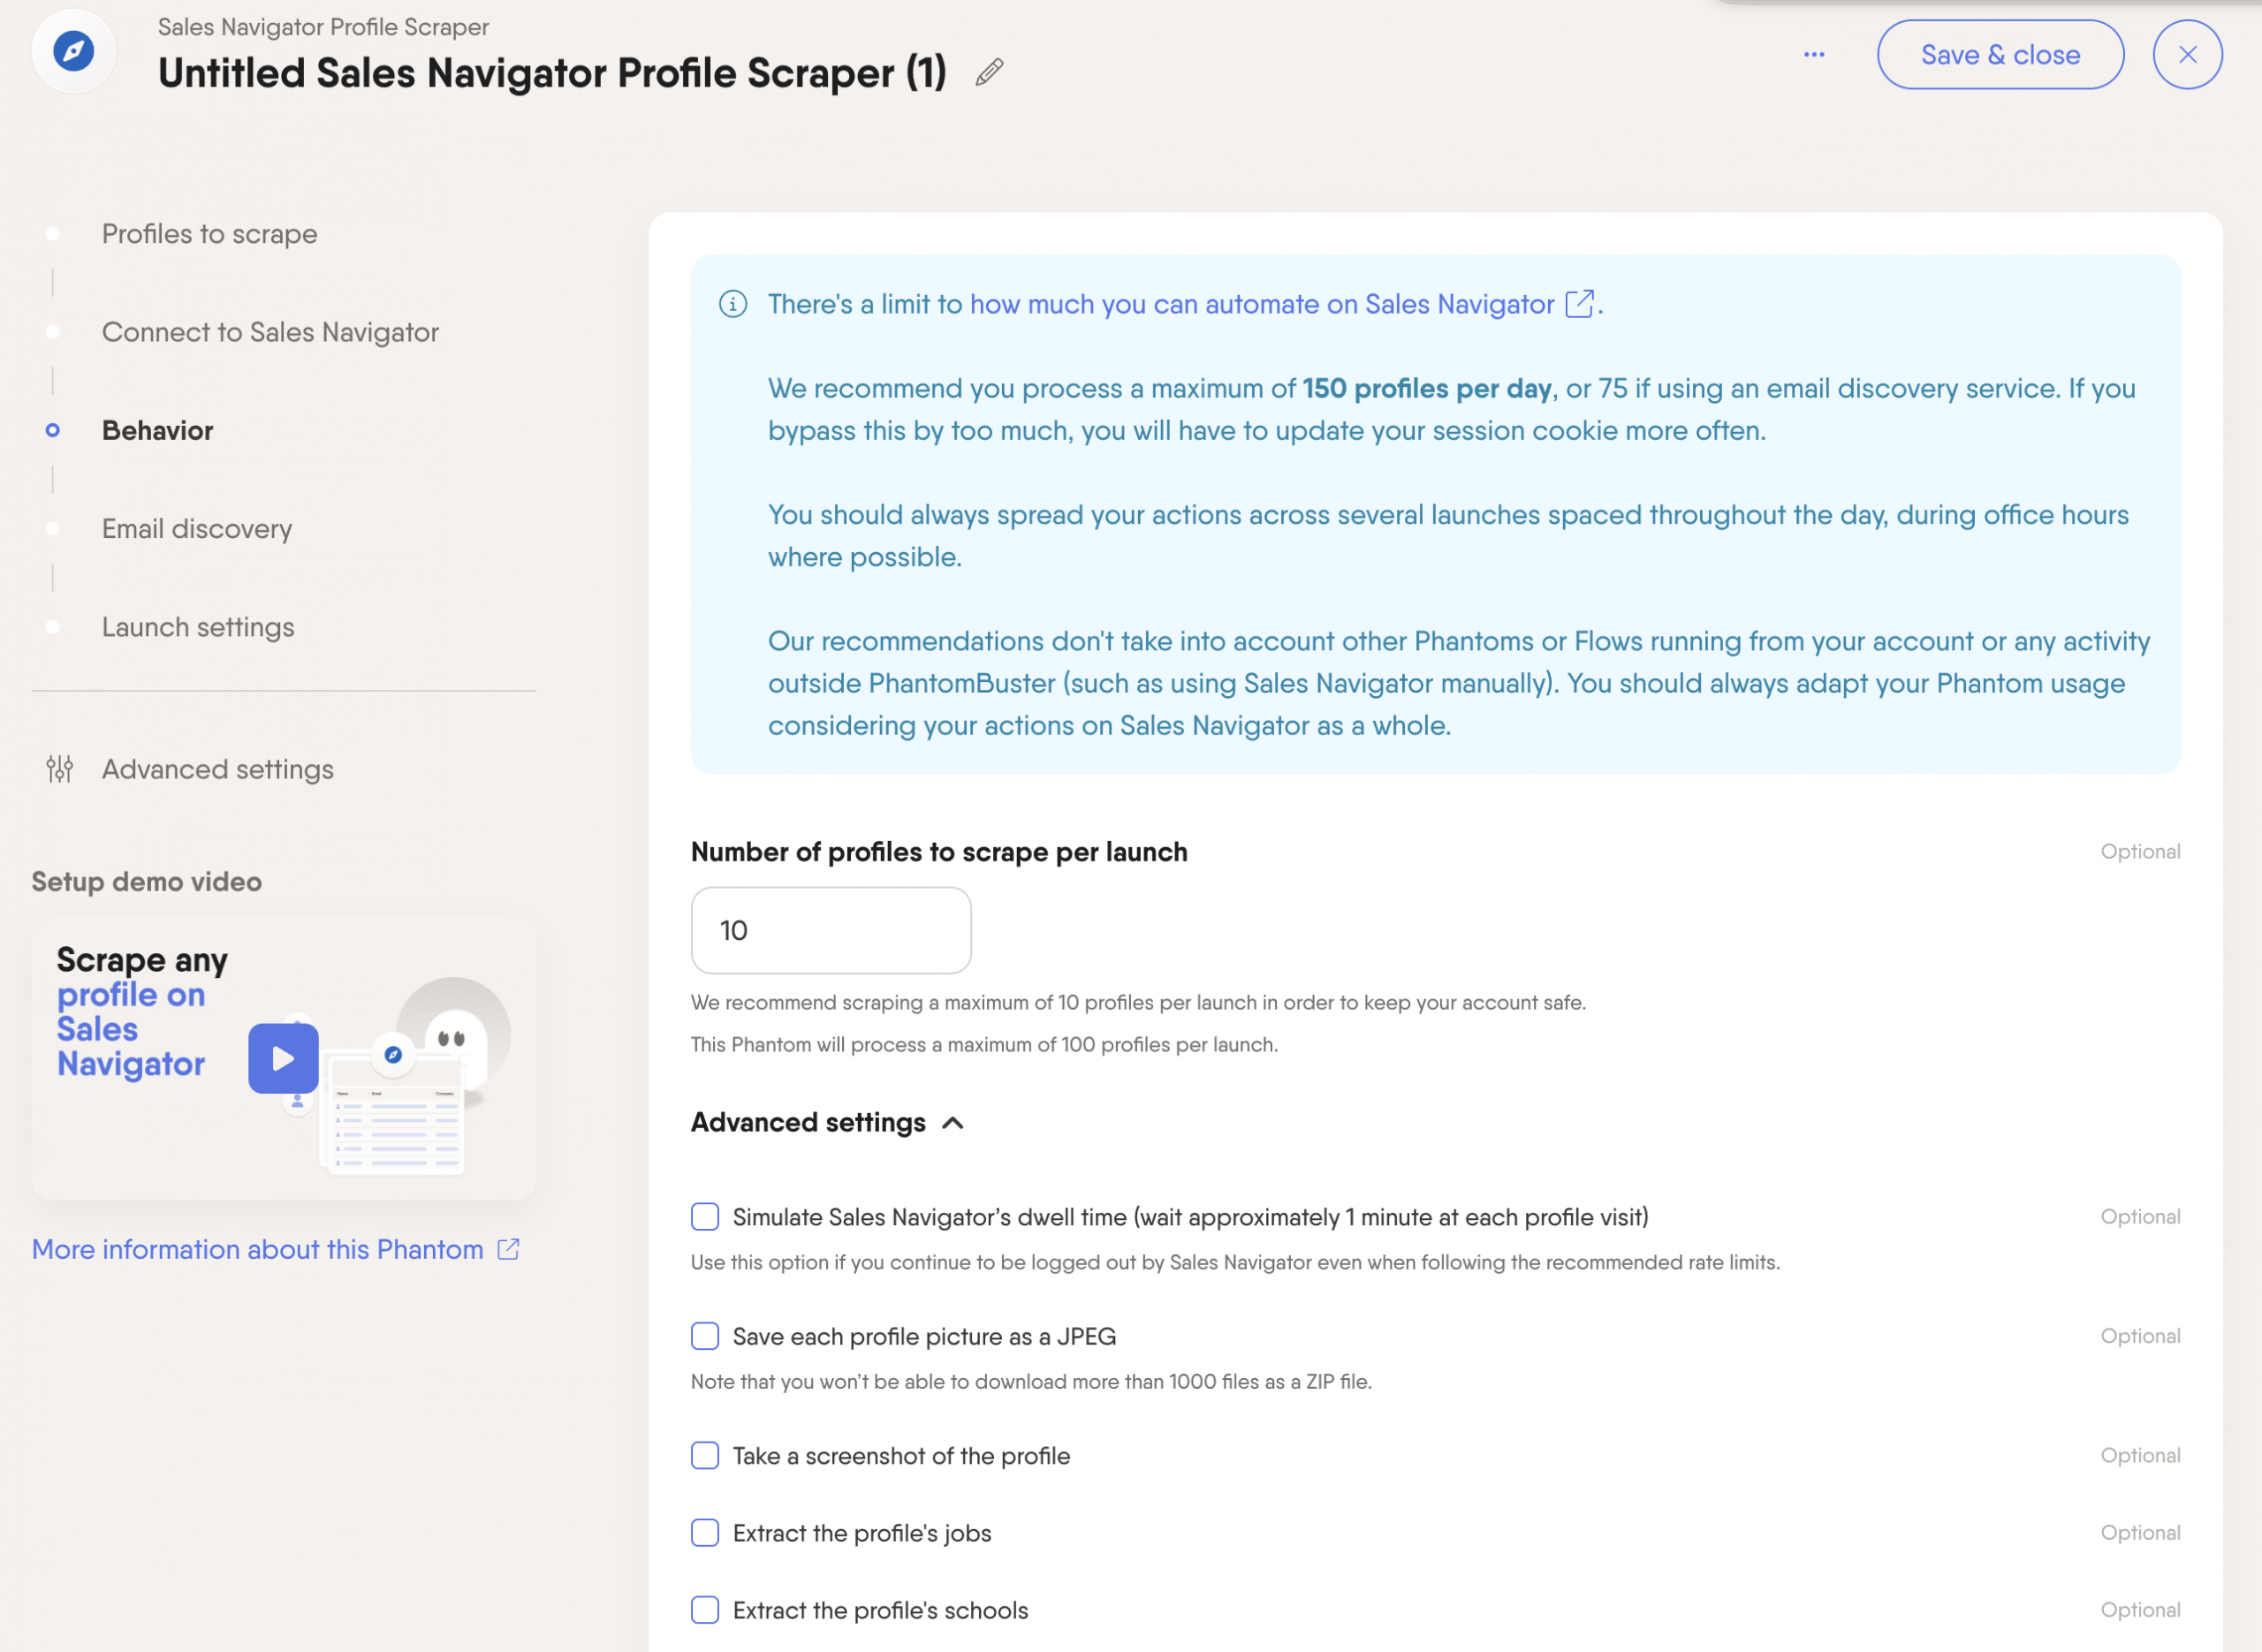Click the Number of profiles to scrape label
The height and width of the screenshot is (1652, 2262).
click(x=938, y=851)
